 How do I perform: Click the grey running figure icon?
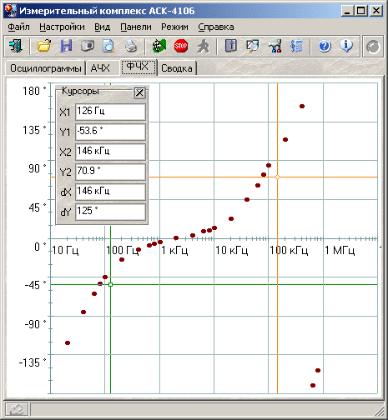[x=203, y=46]
